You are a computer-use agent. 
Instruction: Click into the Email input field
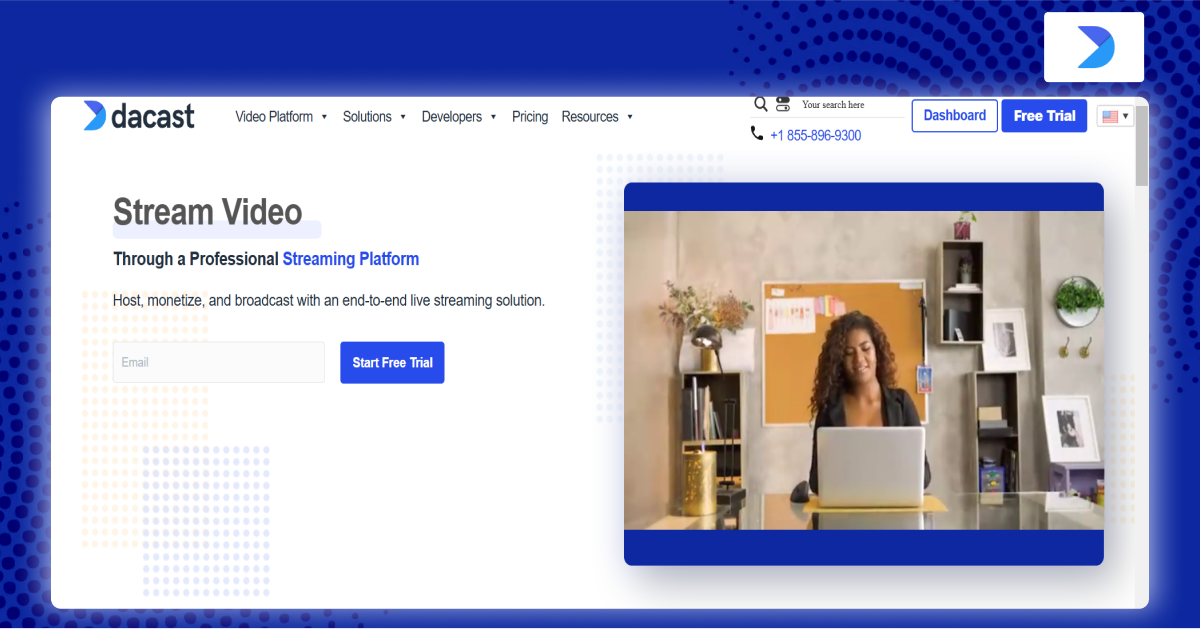coord(219,362)
